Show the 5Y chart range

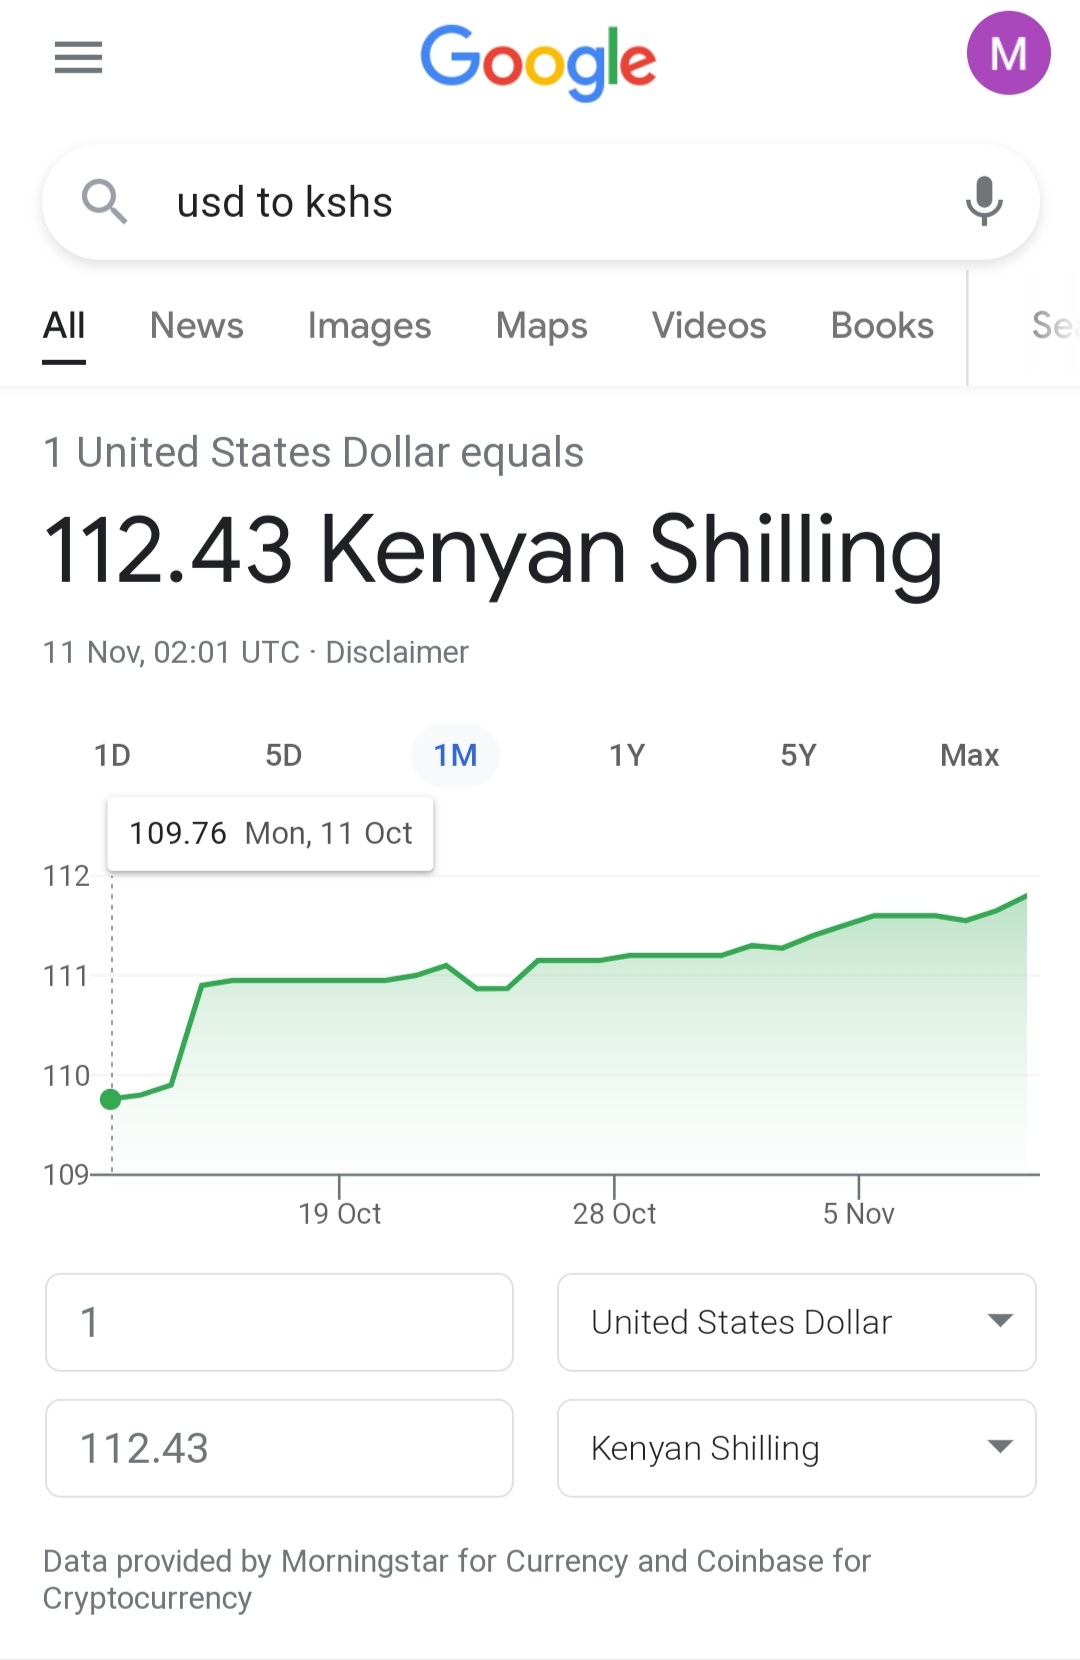tap(798, 755)
